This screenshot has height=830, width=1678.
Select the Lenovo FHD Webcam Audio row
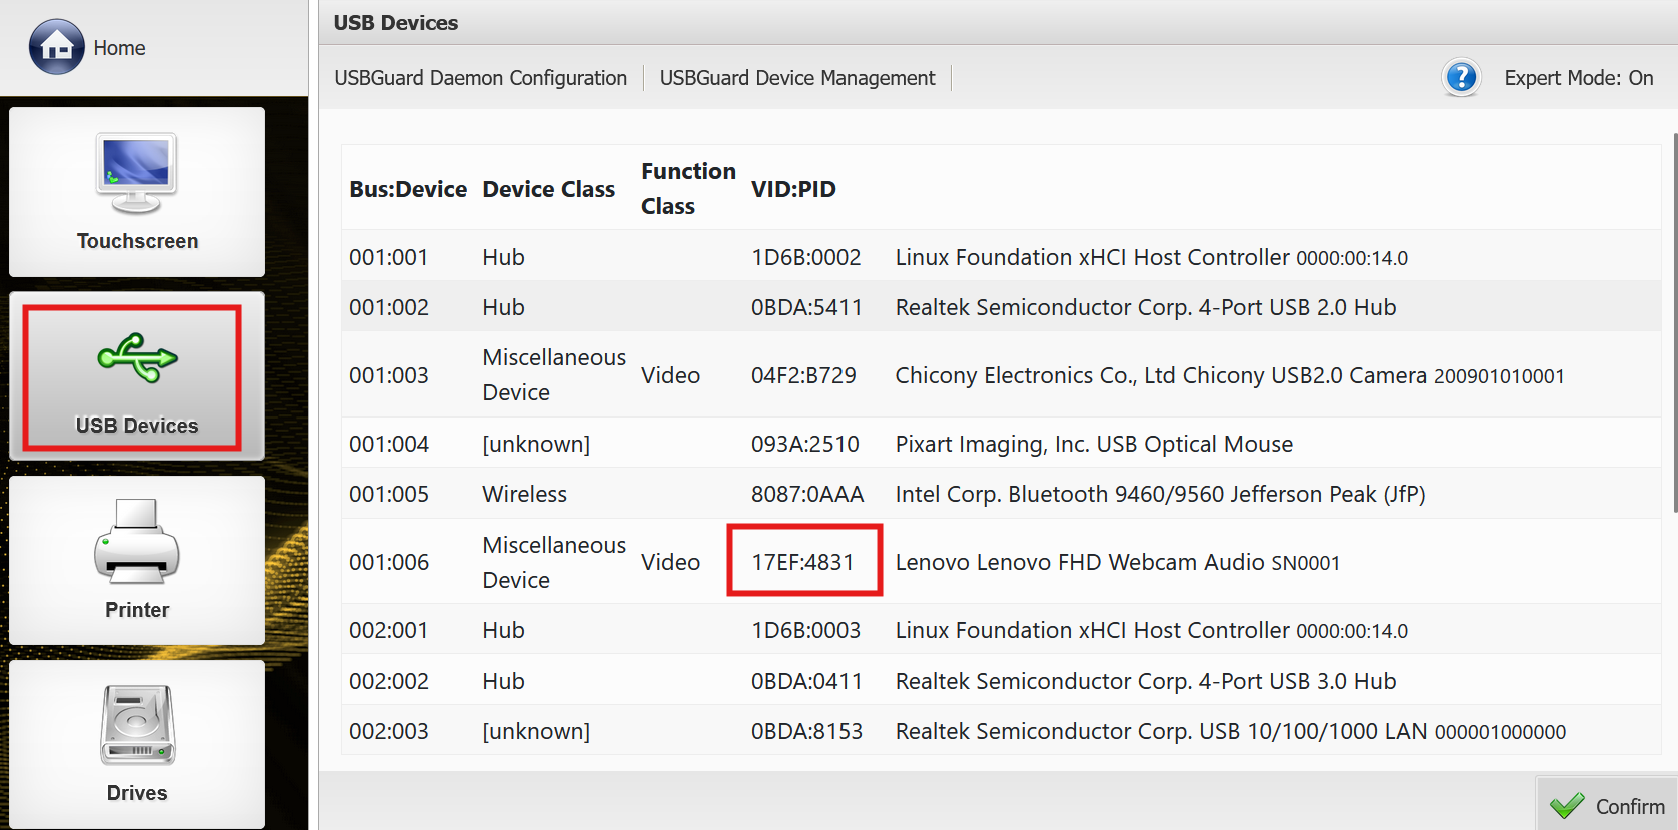pyautogui.click(x=1116, y=562)
